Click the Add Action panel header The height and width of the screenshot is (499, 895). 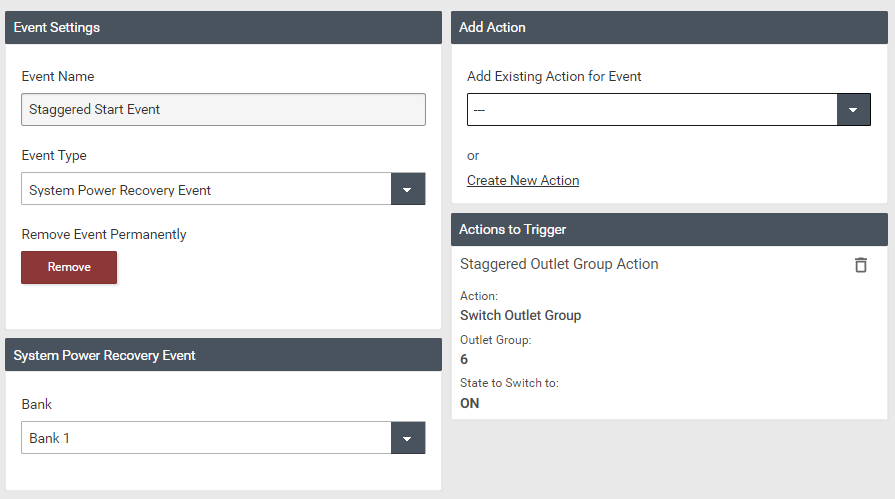669,28
